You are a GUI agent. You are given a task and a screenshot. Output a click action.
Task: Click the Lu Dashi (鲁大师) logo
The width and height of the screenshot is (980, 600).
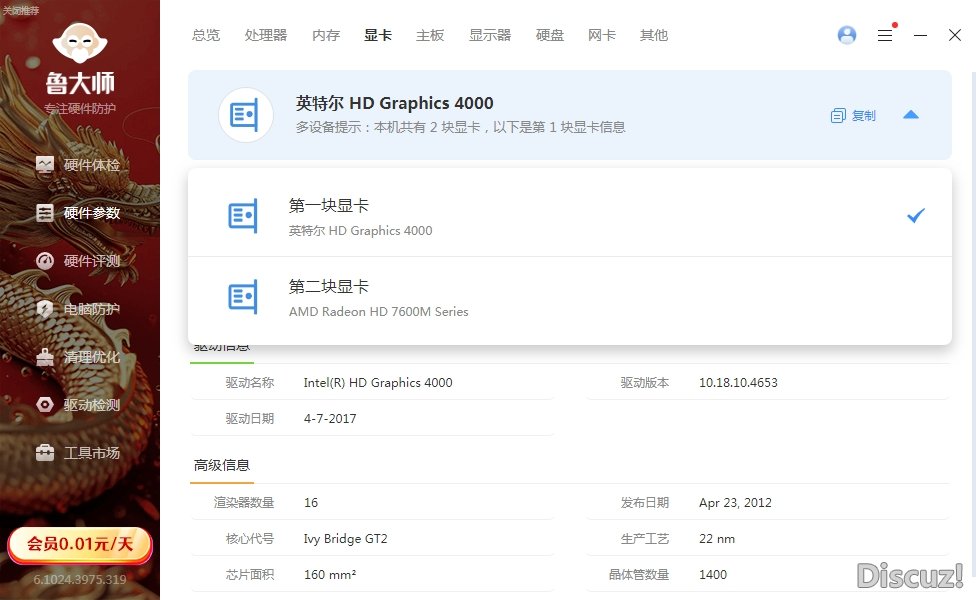80,68
